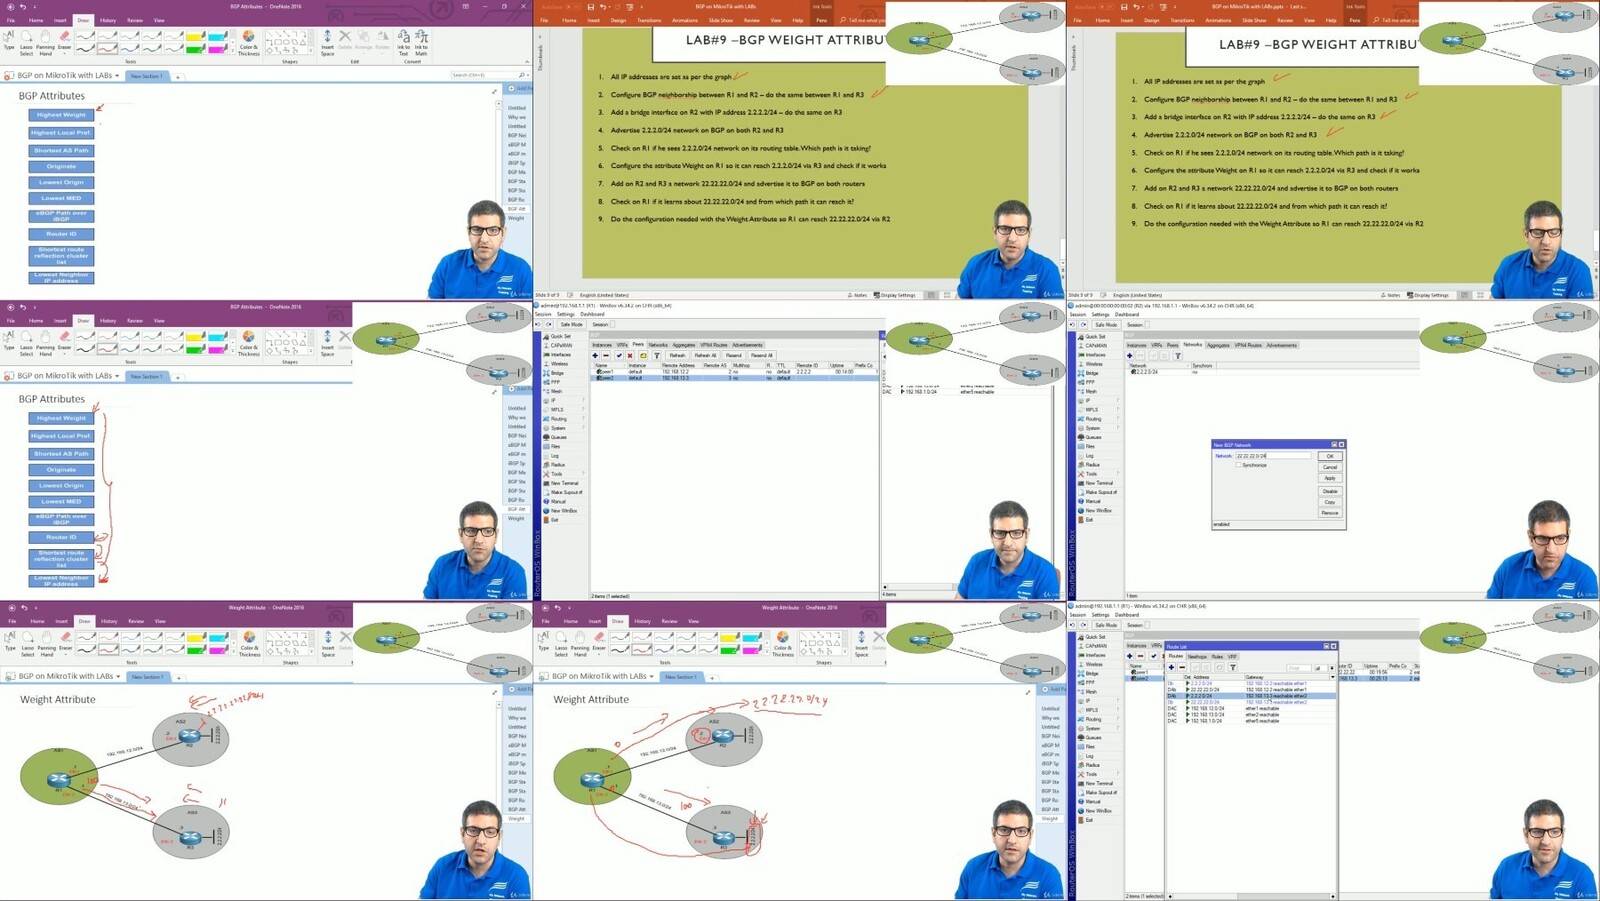Open Quick Set in R2 WinBox sidebar

1089,336
